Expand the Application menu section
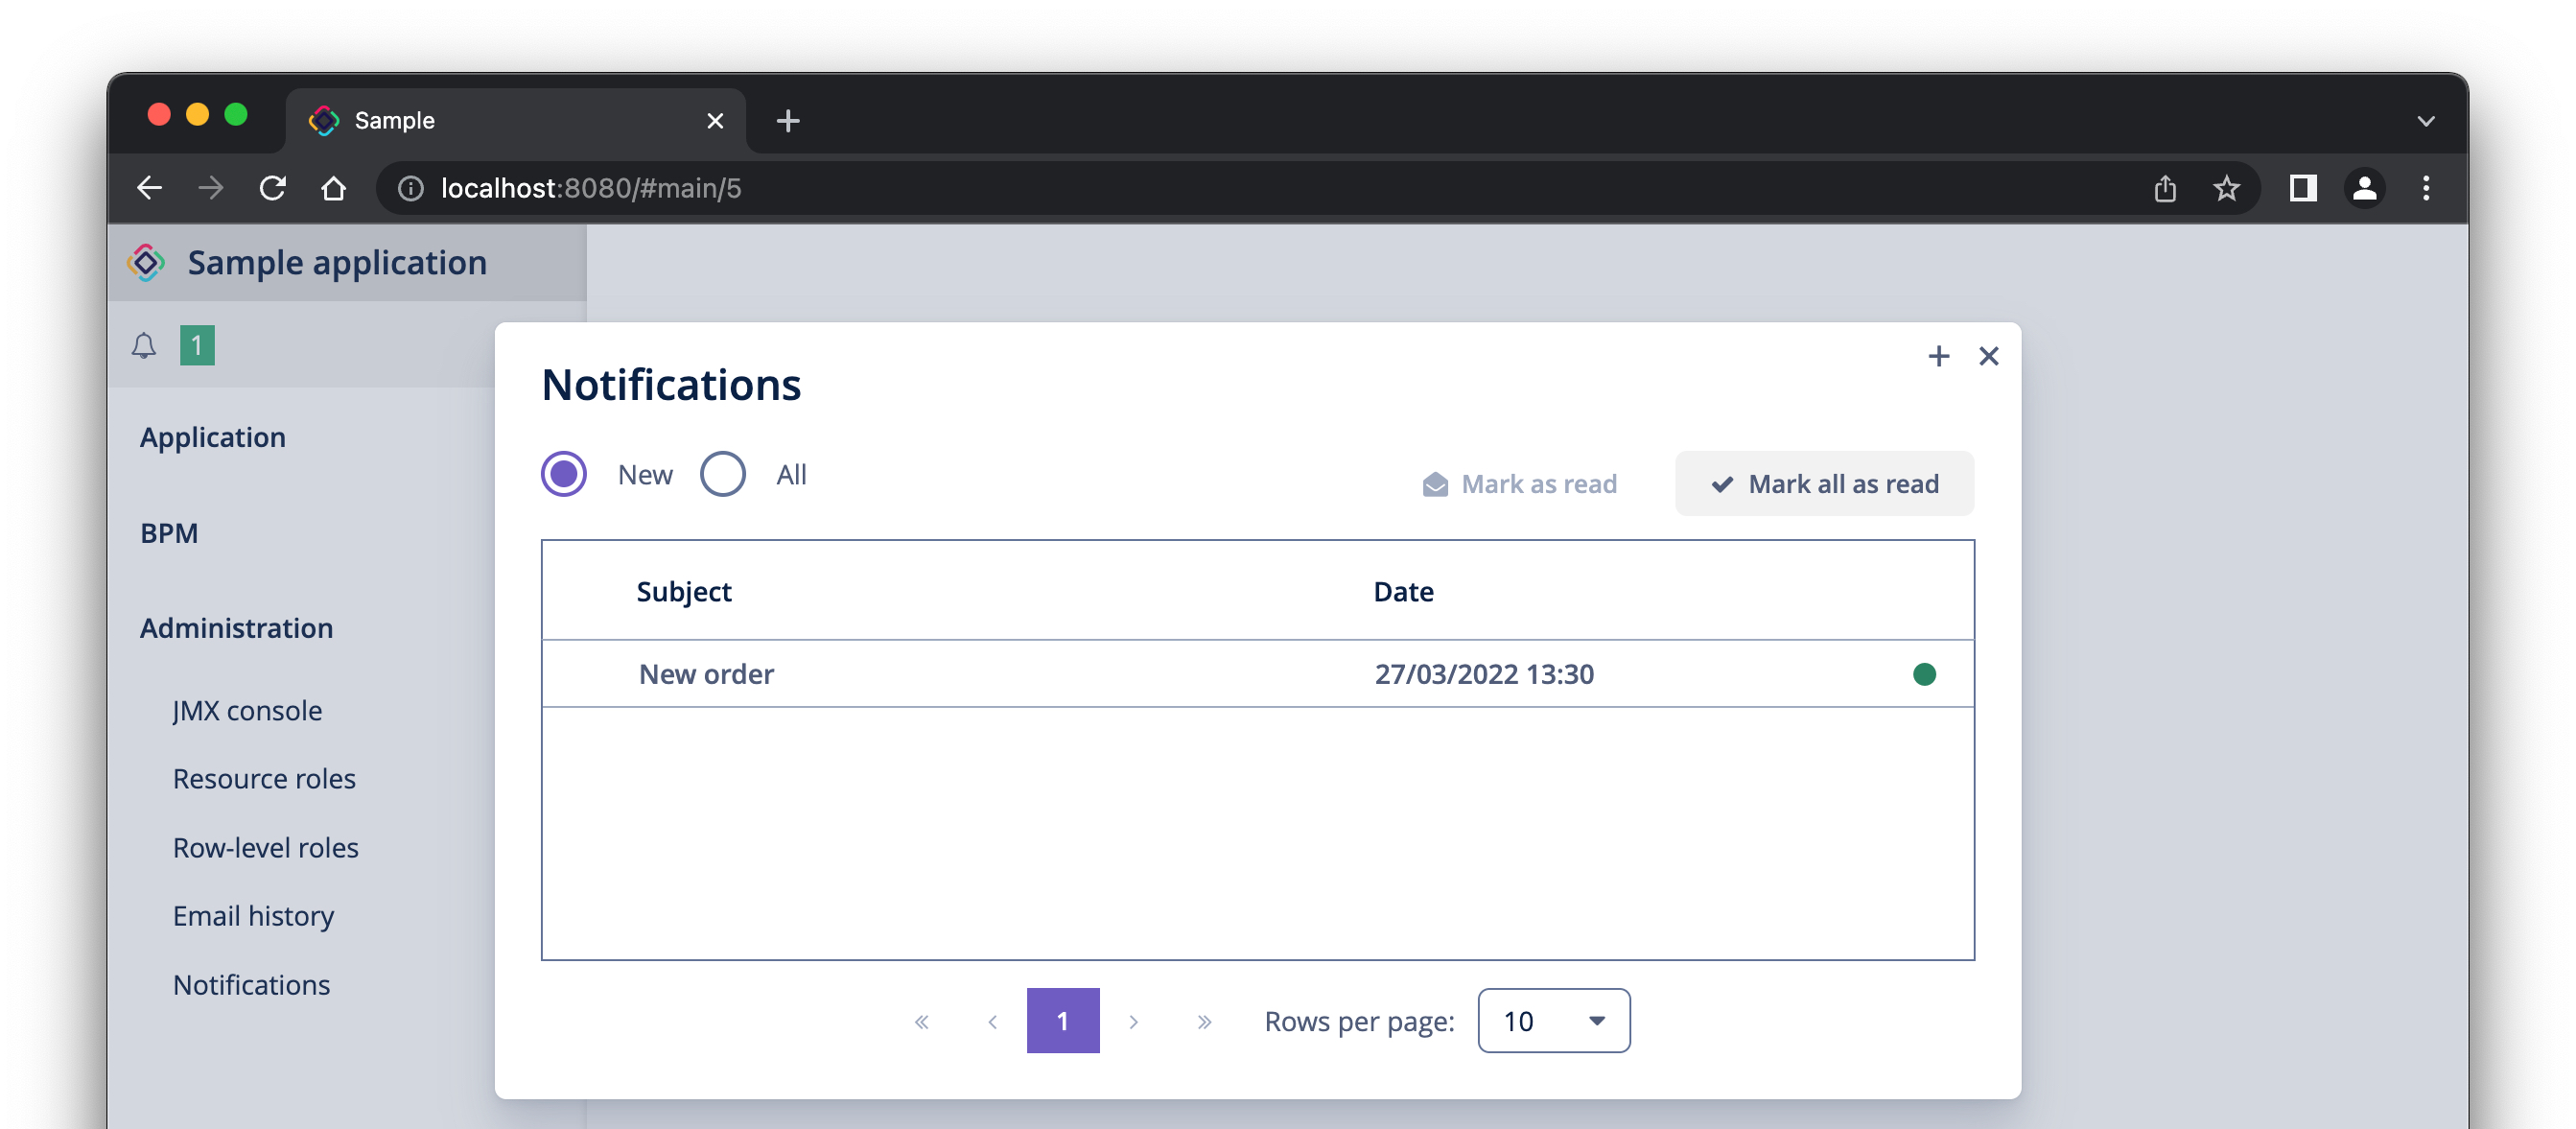 click(212, 437)
